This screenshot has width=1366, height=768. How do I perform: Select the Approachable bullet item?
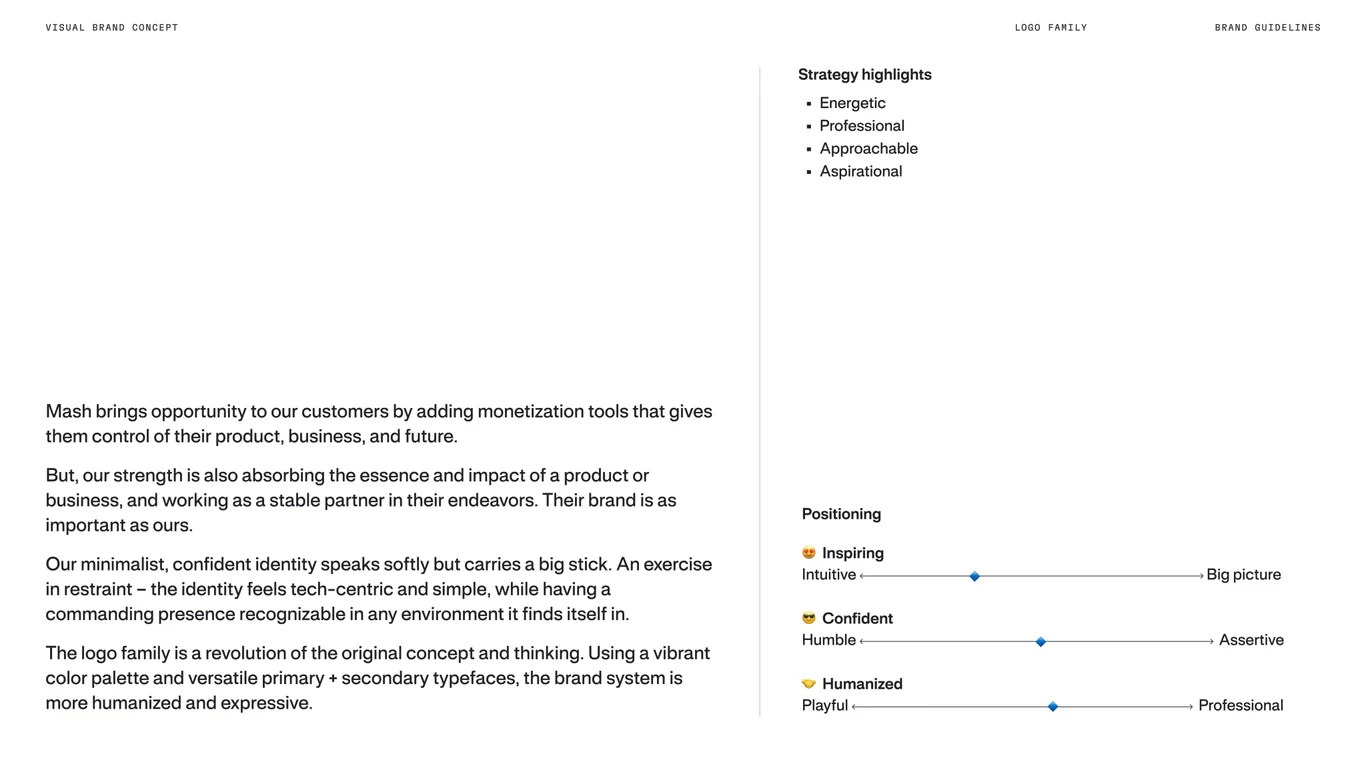click(868, 149)
